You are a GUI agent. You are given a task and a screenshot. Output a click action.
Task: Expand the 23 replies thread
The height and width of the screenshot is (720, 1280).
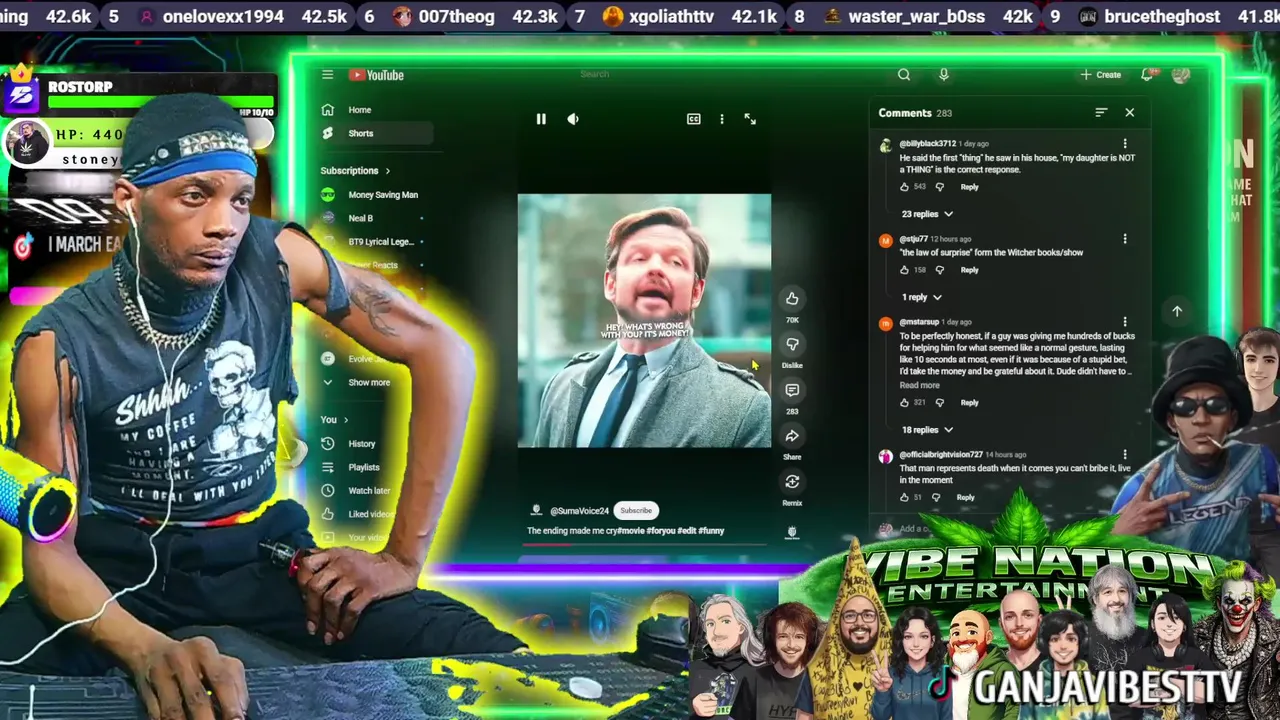(927, 214)
